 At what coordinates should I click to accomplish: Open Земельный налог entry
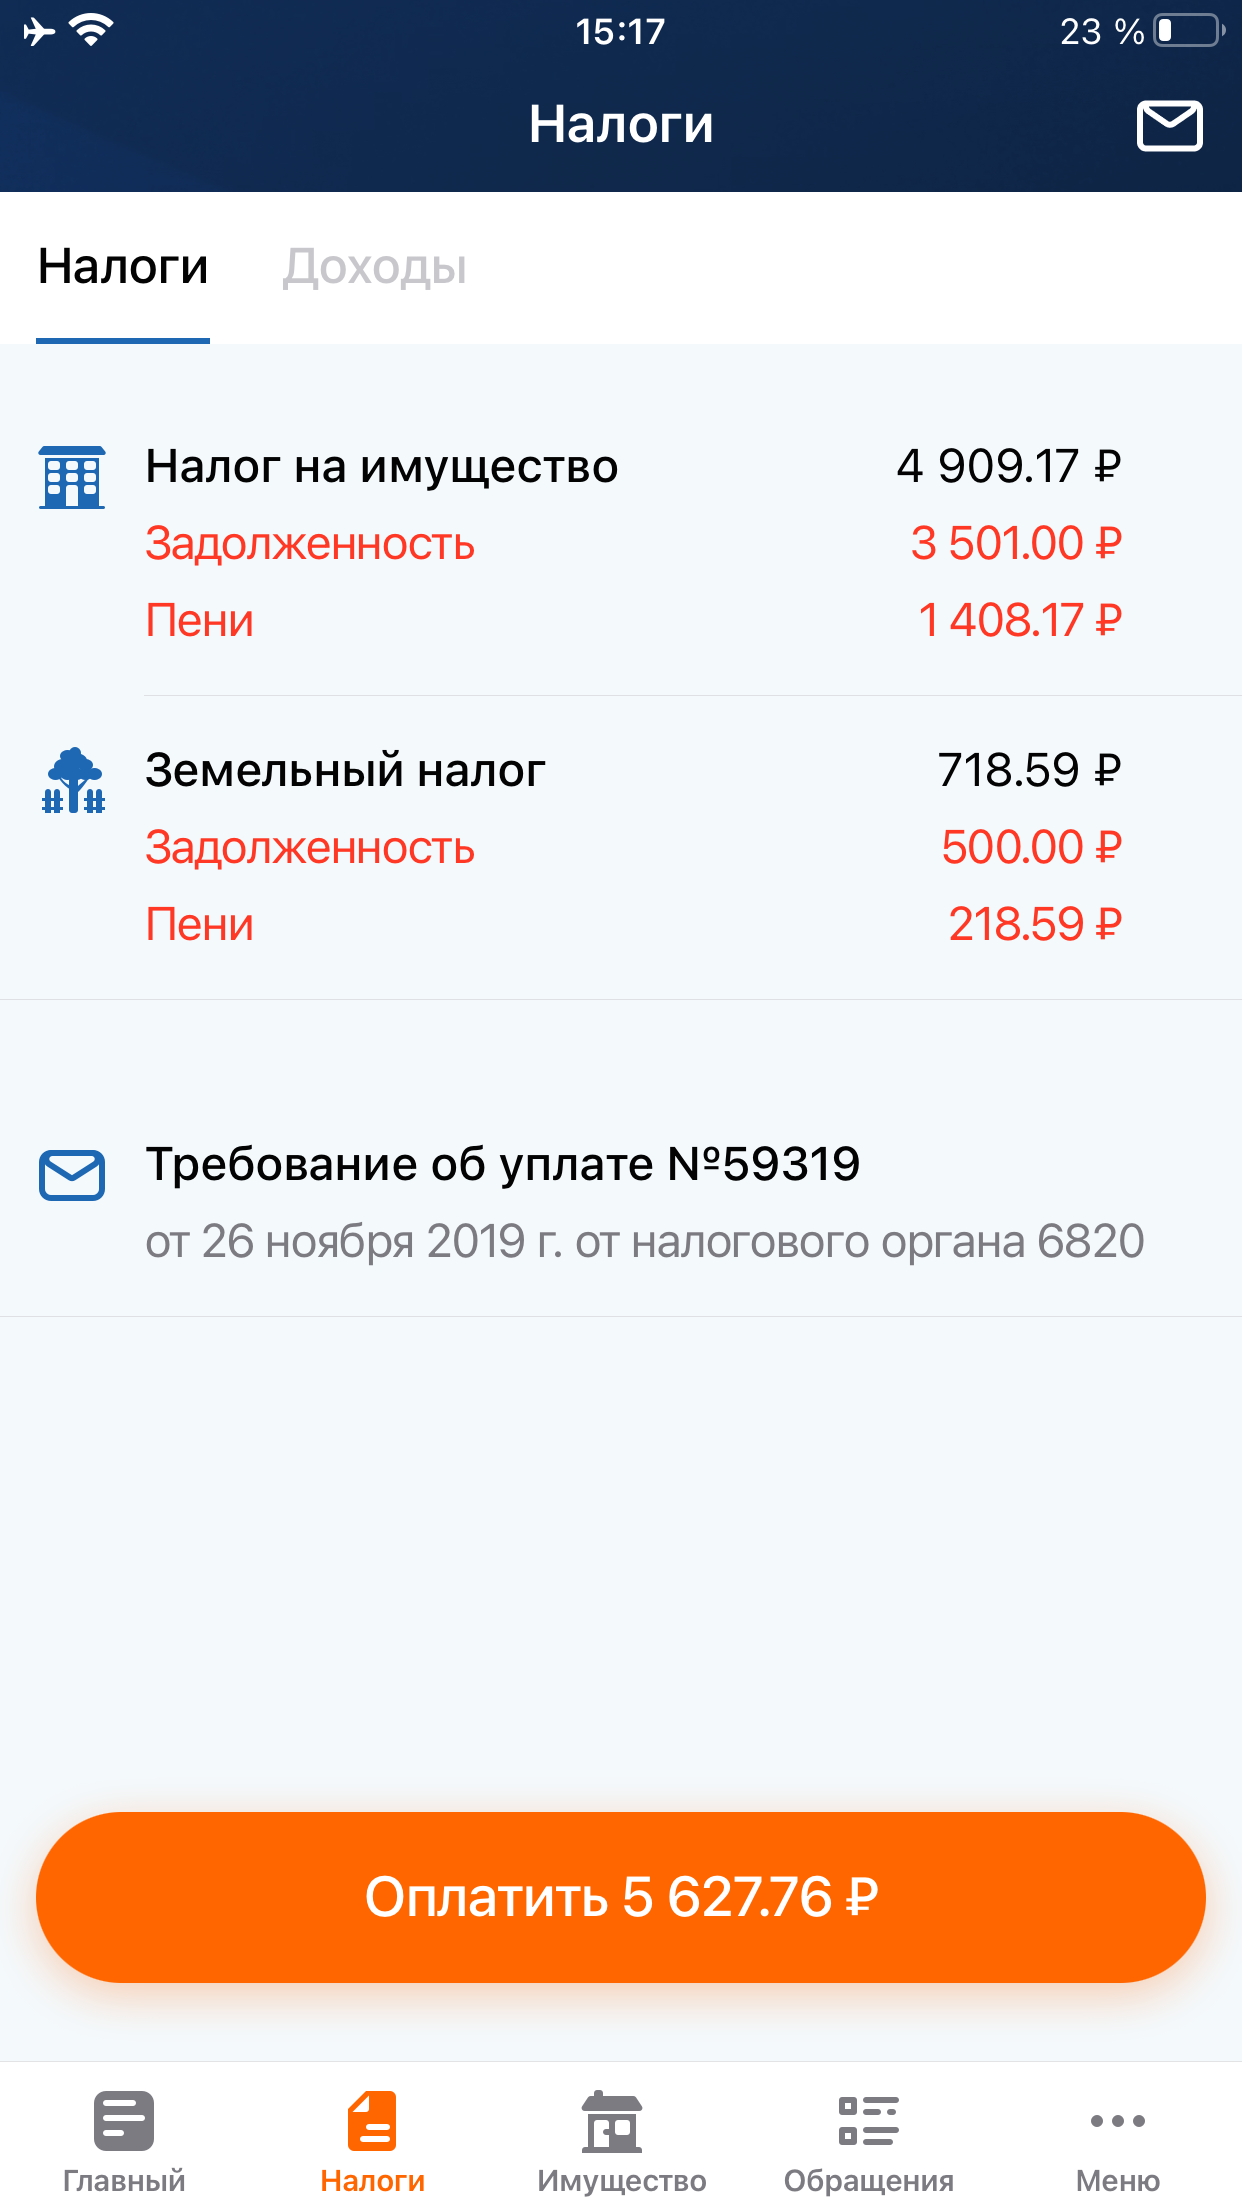point(345,770)
